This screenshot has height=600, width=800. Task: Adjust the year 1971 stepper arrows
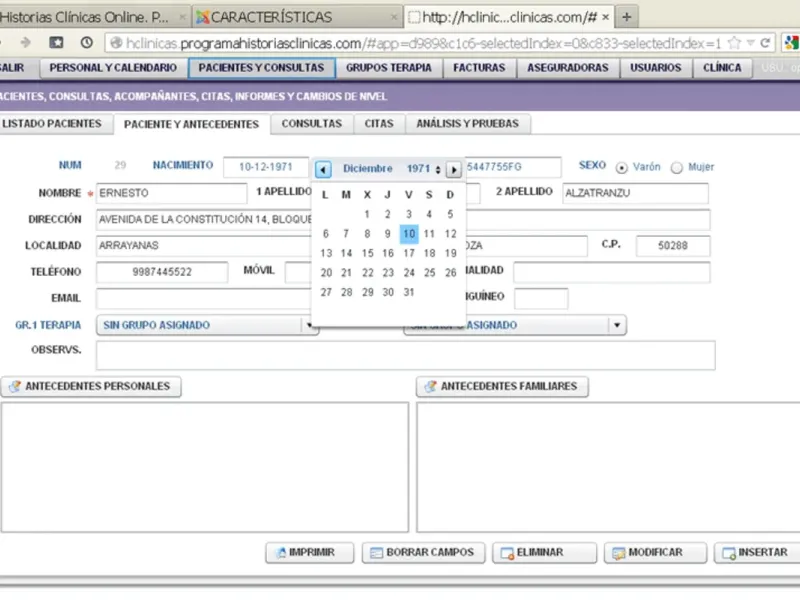438,170
